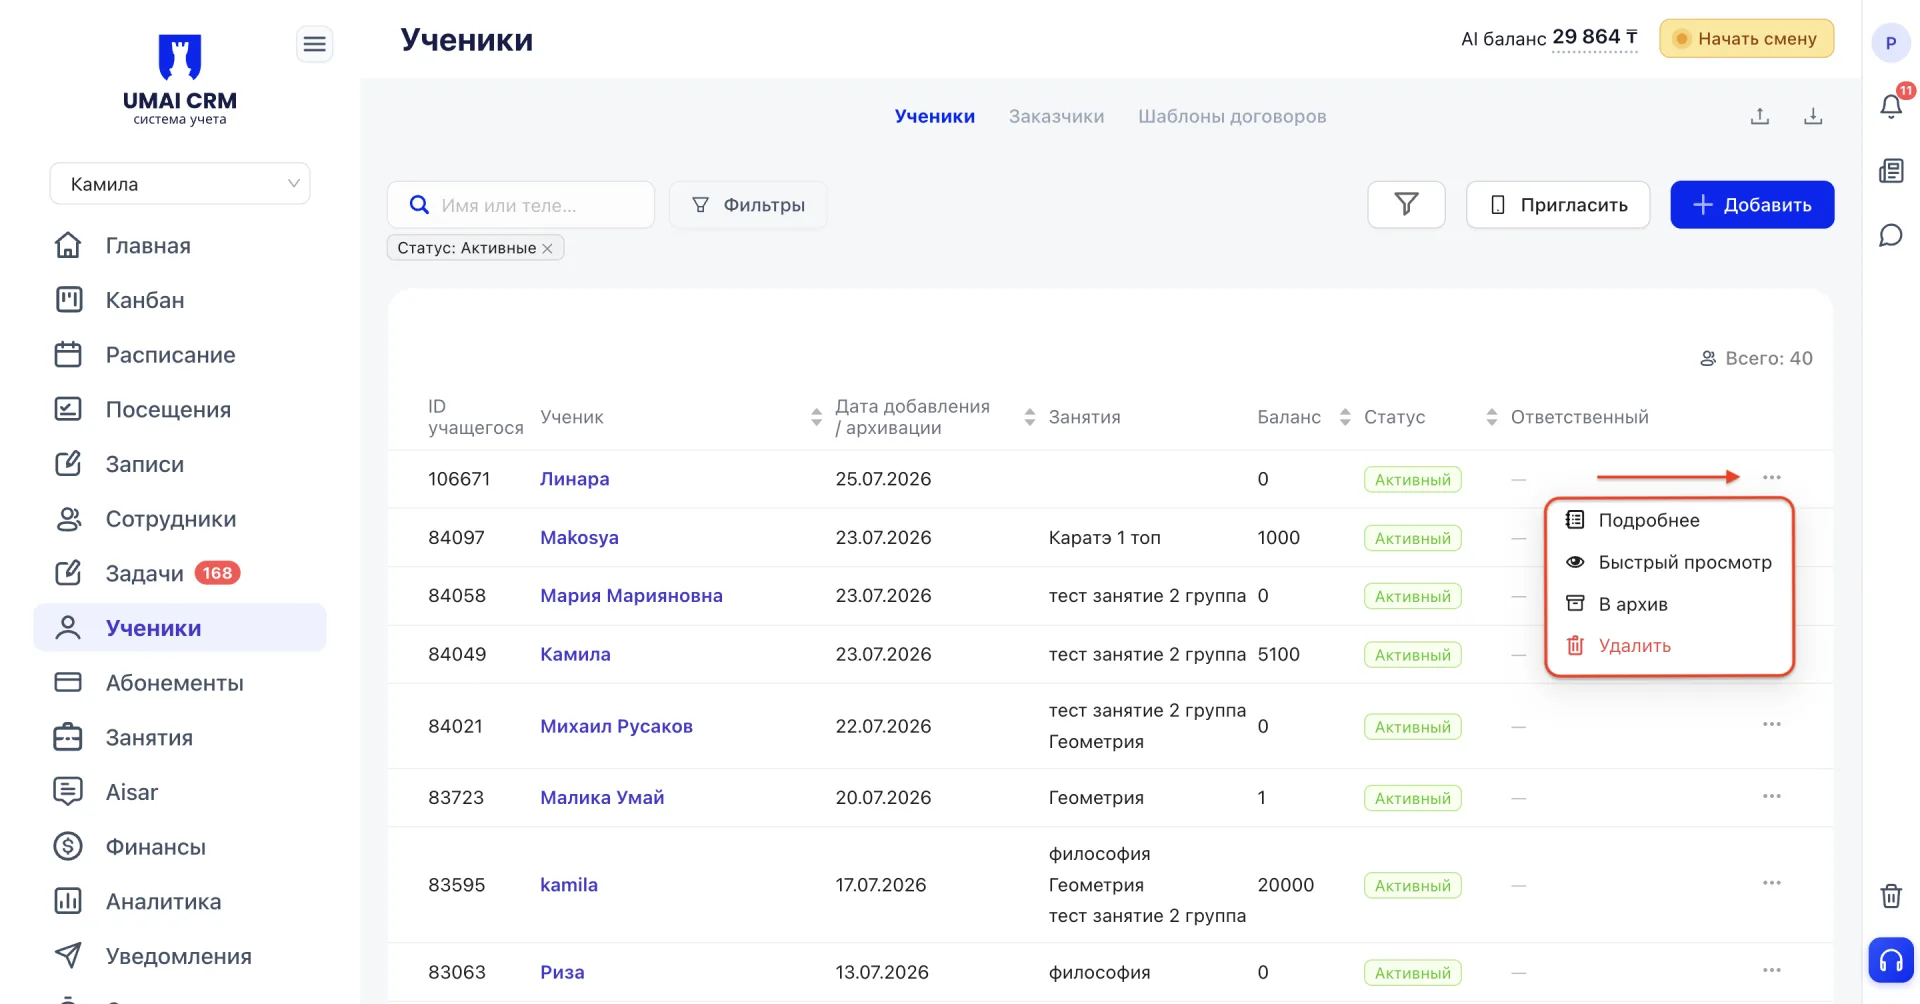
Task: Open student Линара profile link
Action: click(574, 479)
